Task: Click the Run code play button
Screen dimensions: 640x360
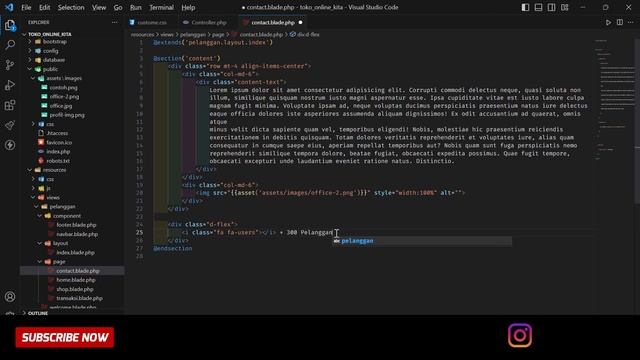Action: point(608,22)
